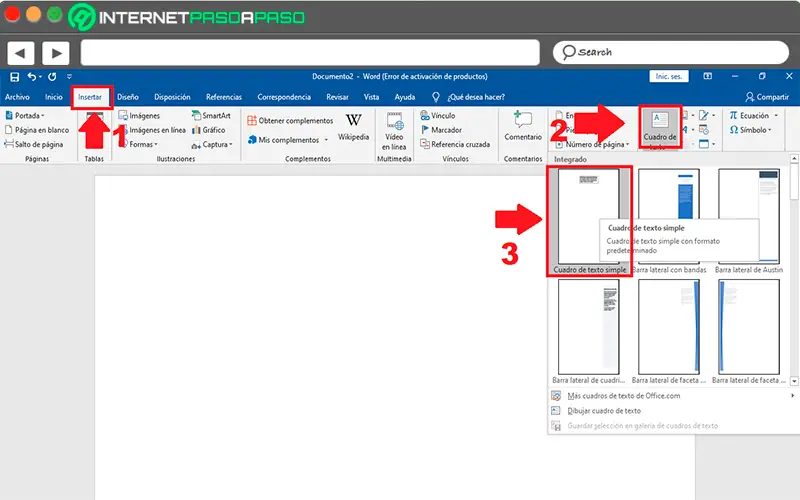The height and width of the screenshot is (500, 800).
Task: Click the Vínculo hyperlink button
Action: pyautogui.click(x=438, y=115)
